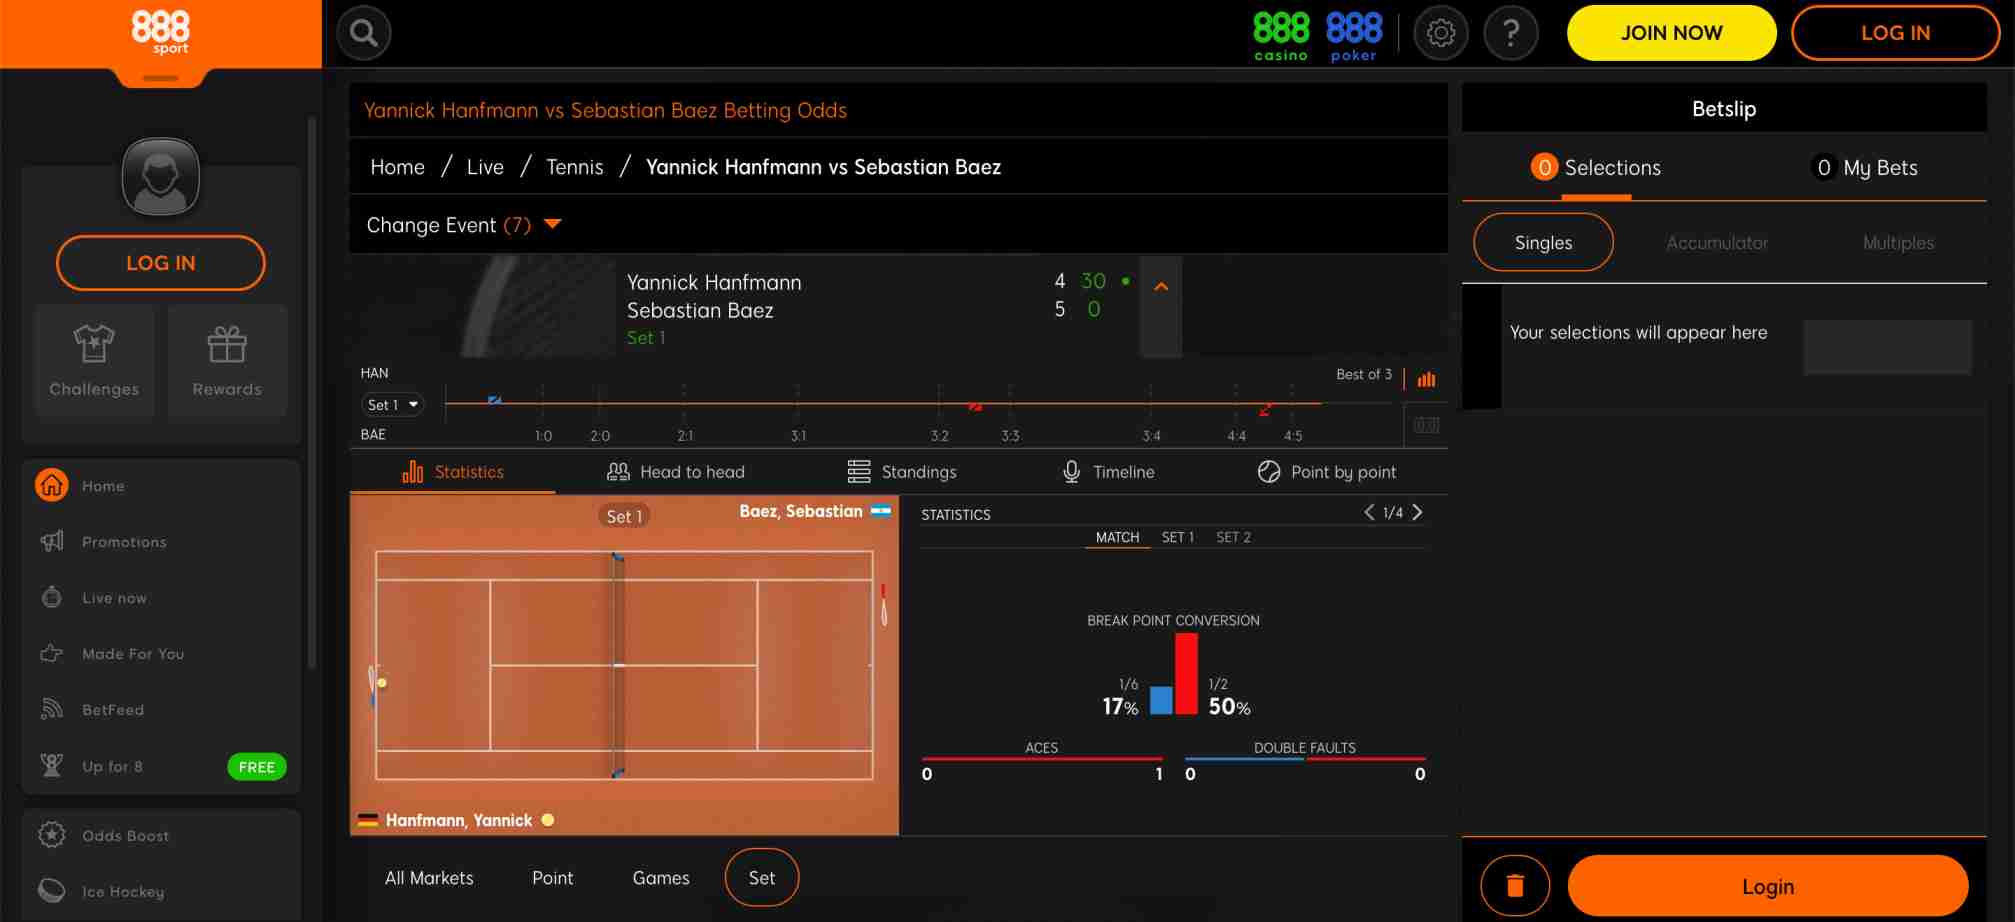Viewport: 2015px width, 922px height.
Task: Open the Set 1 timeline dropdown
Action: tap(392, 405)
